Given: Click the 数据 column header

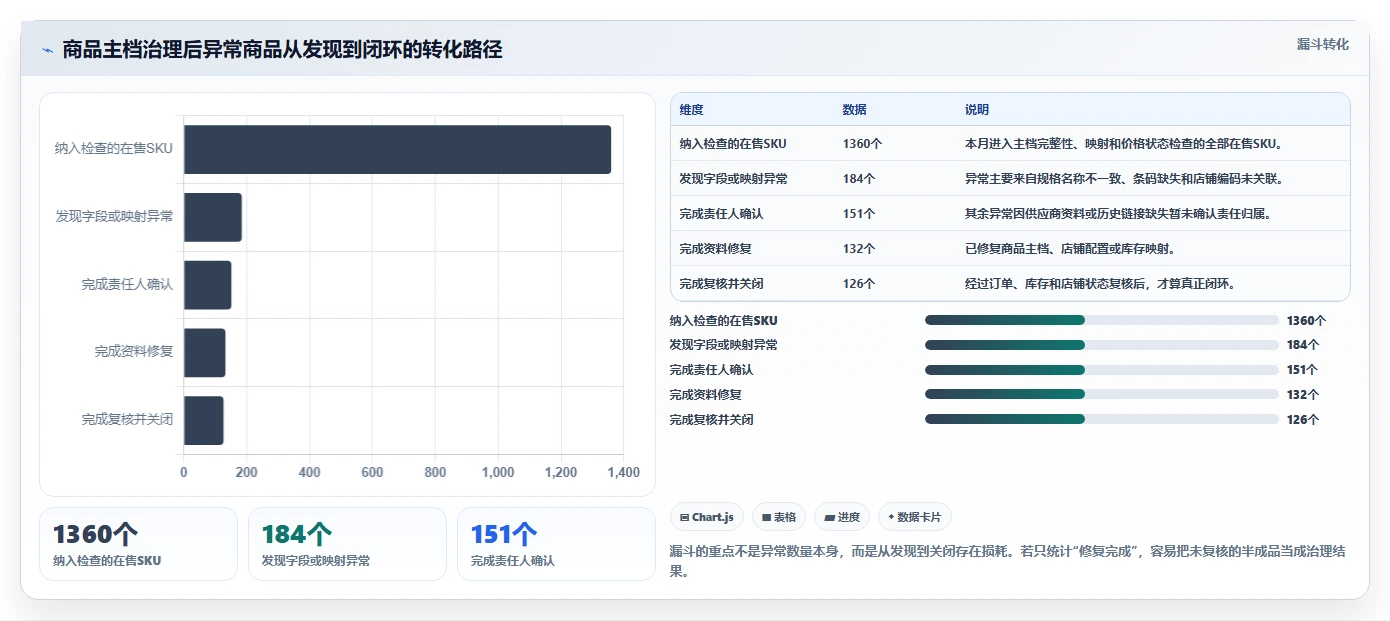Looking at the screenshot, I should tap(855, 110).
